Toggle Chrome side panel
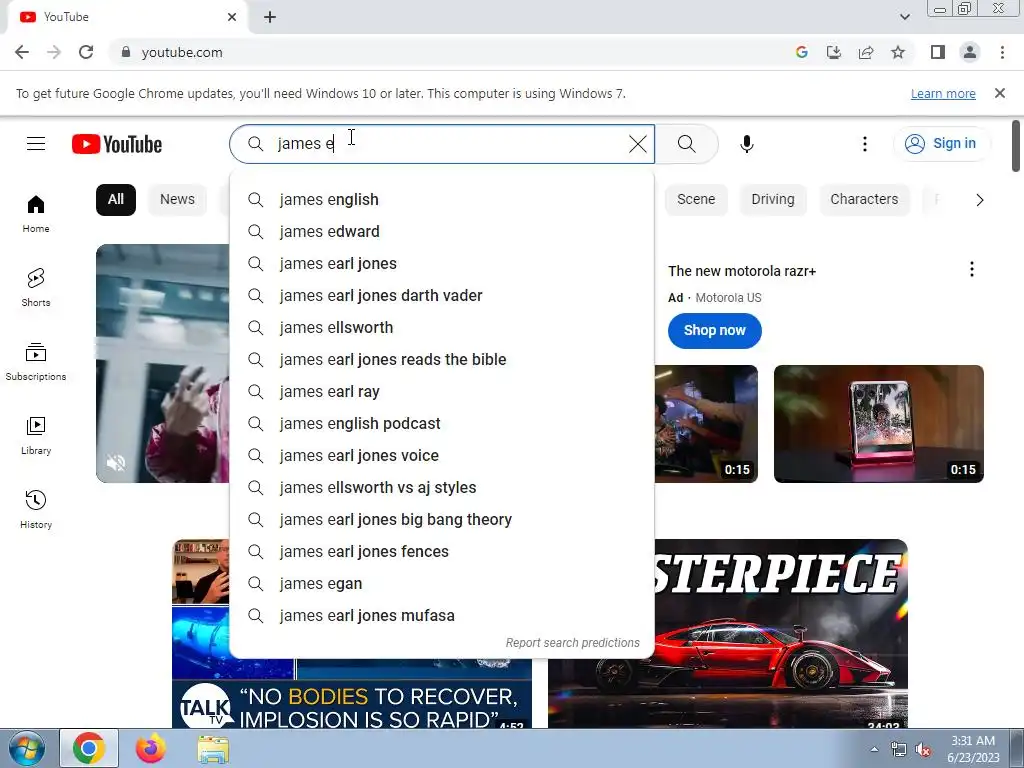The image size is (1024, 768). 938,52
